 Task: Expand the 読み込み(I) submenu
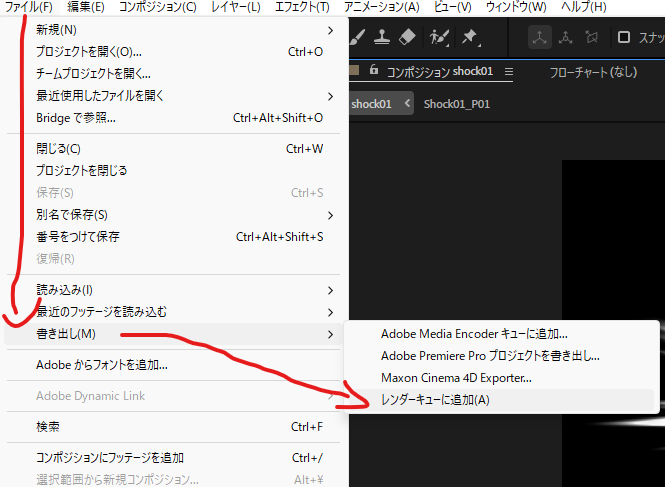[x=180, y=290]
